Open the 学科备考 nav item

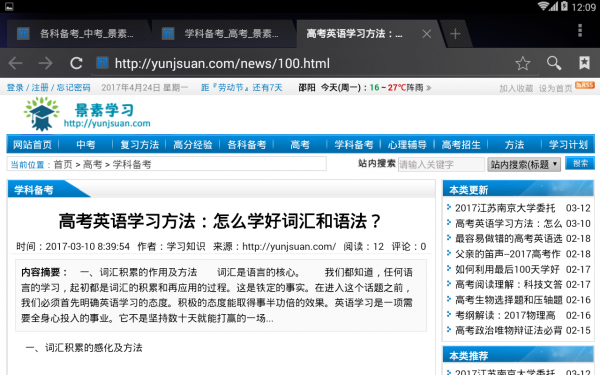click(354, 145)
